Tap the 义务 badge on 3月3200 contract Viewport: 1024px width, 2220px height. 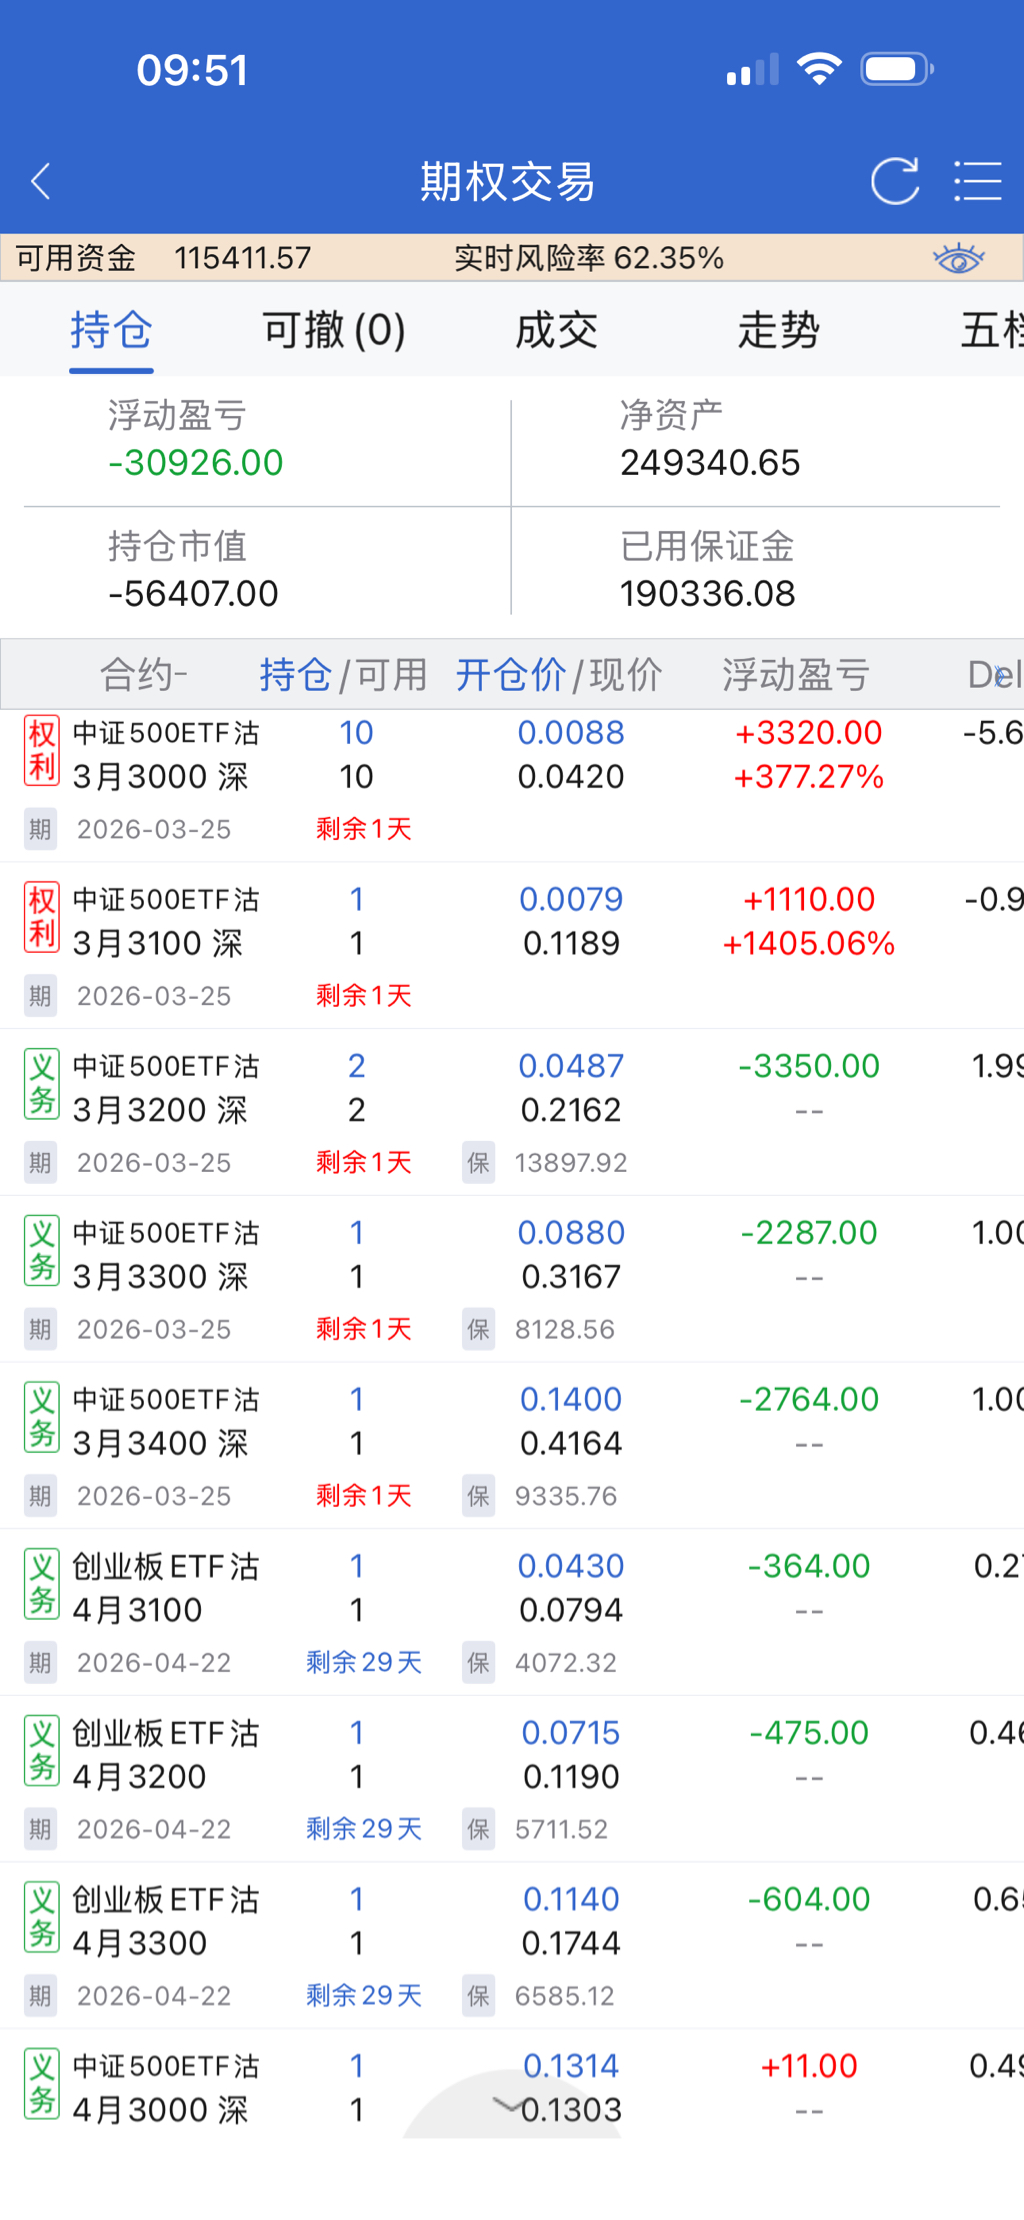point(42,1085)
